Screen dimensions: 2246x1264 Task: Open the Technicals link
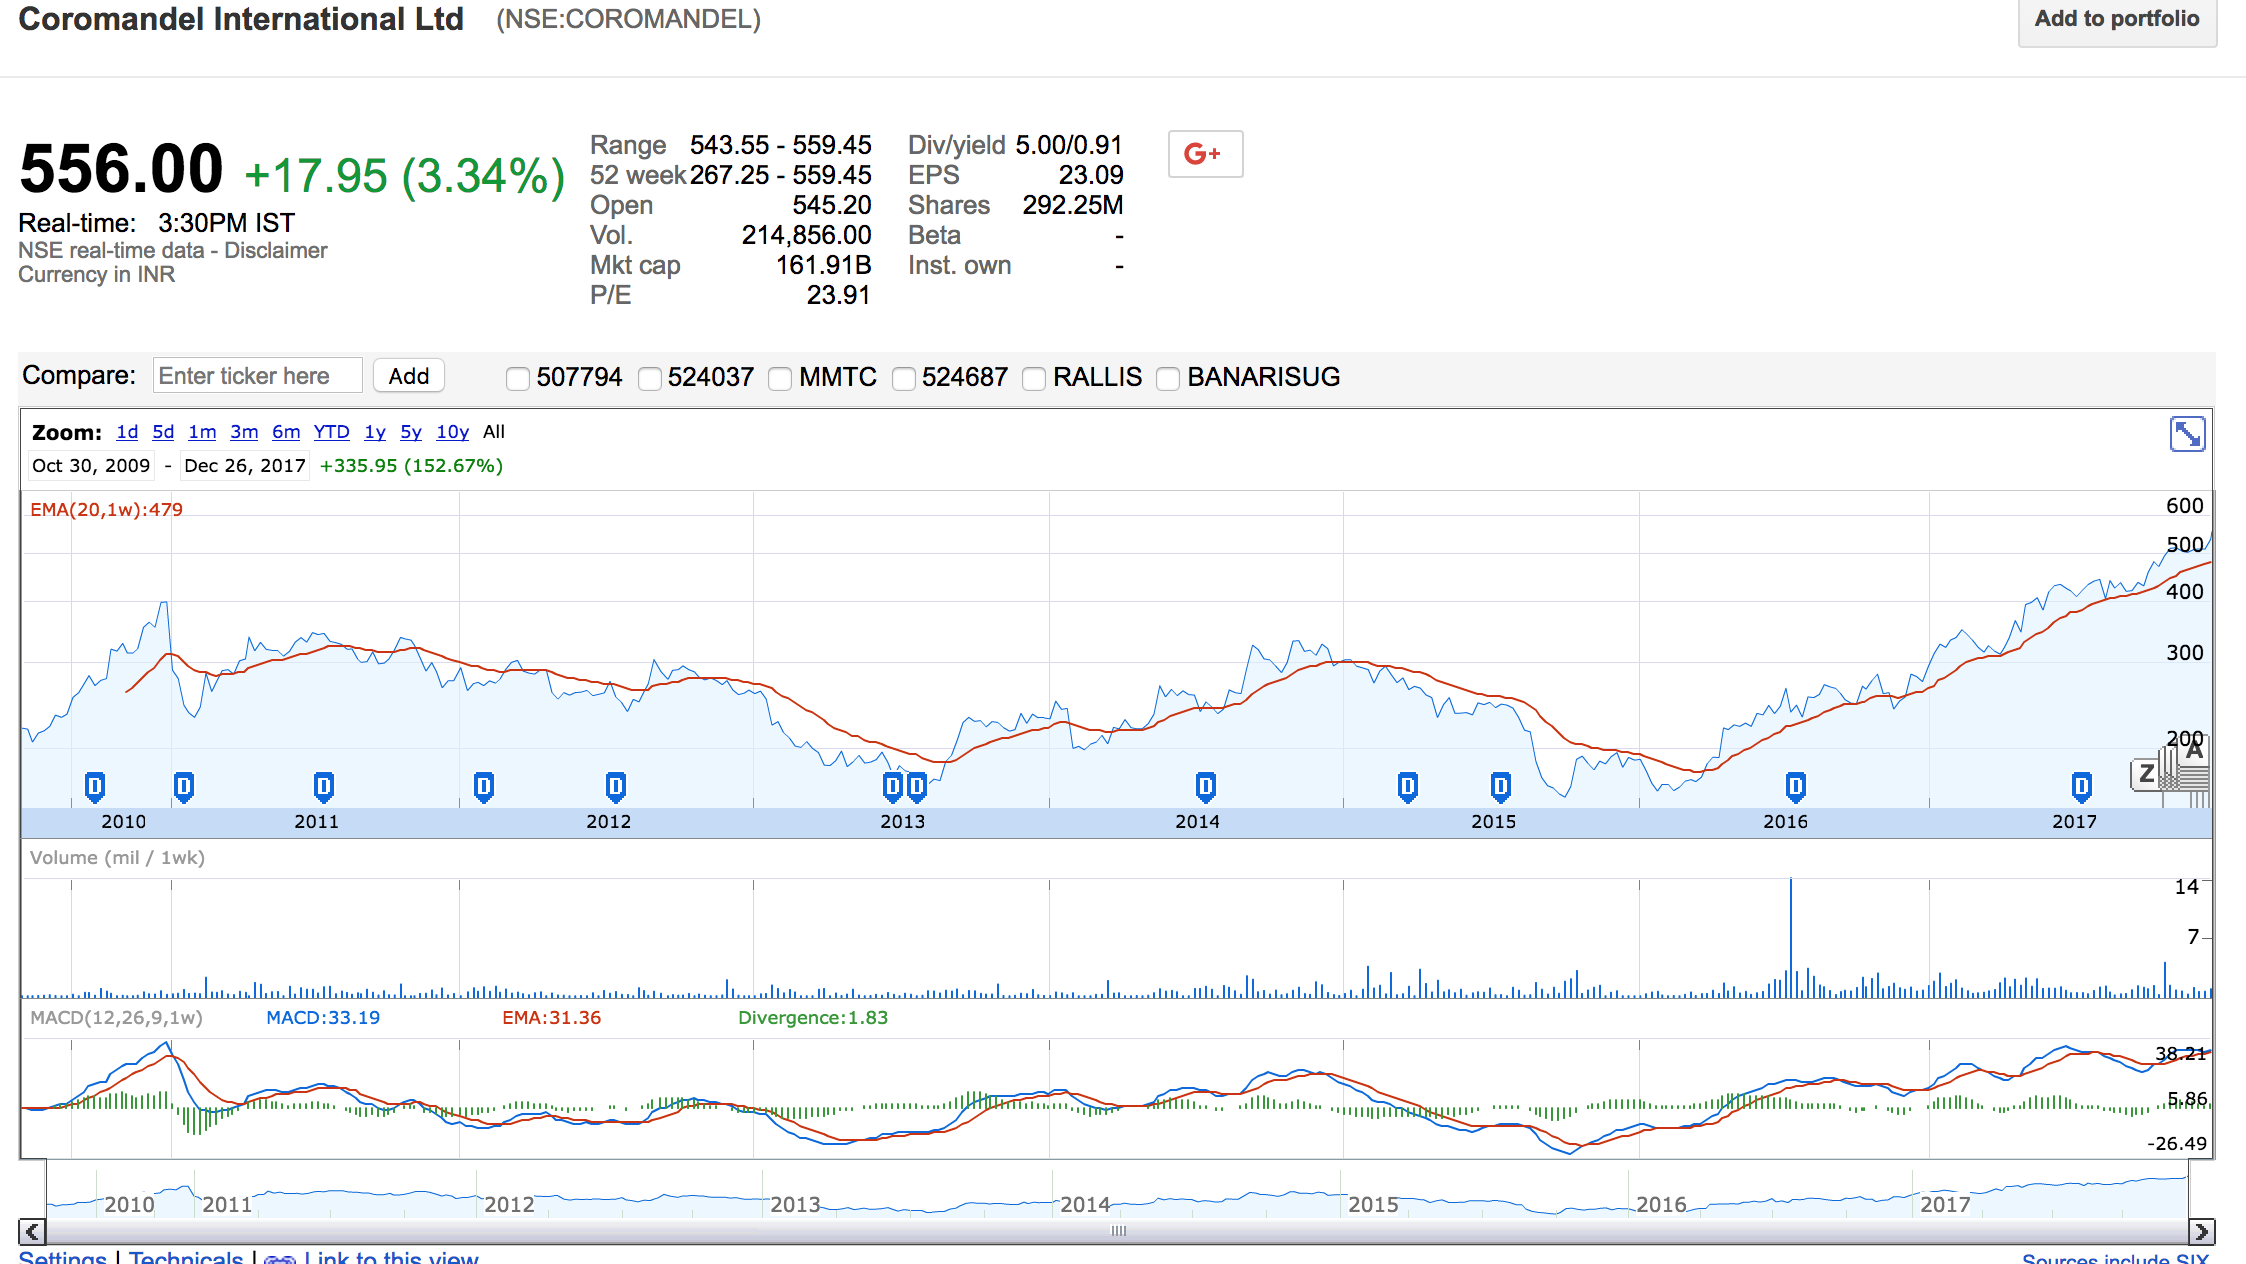186,1258
